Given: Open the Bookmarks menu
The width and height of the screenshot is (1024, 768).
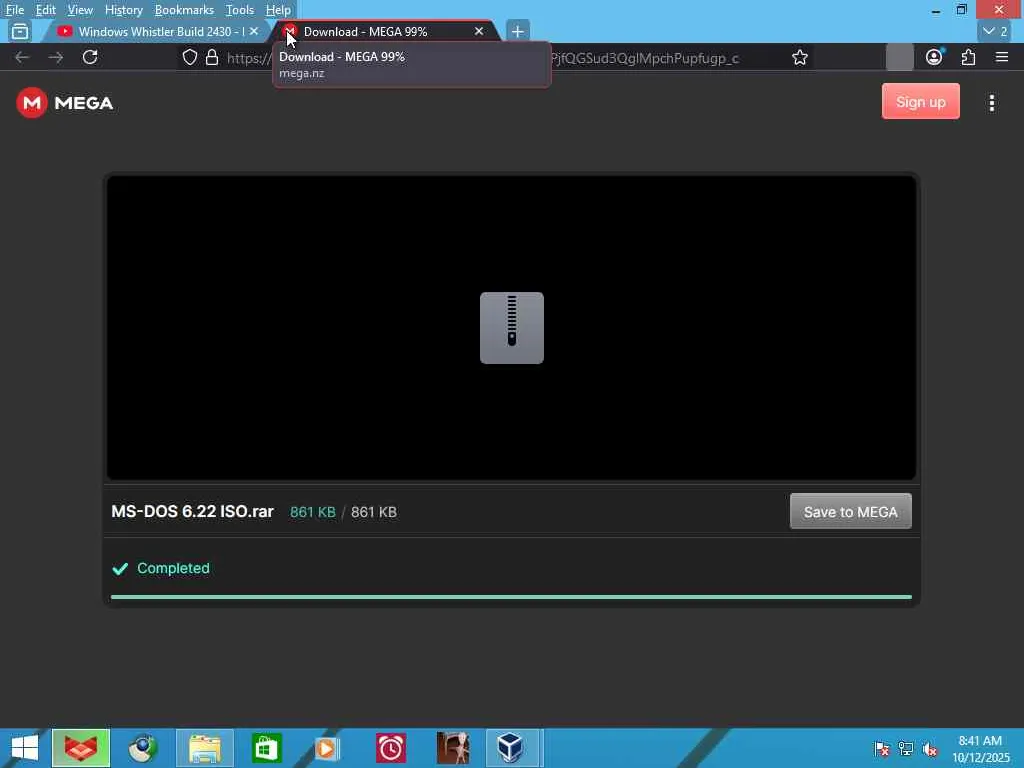Looking at the screenshot, I should coord(184,10).
